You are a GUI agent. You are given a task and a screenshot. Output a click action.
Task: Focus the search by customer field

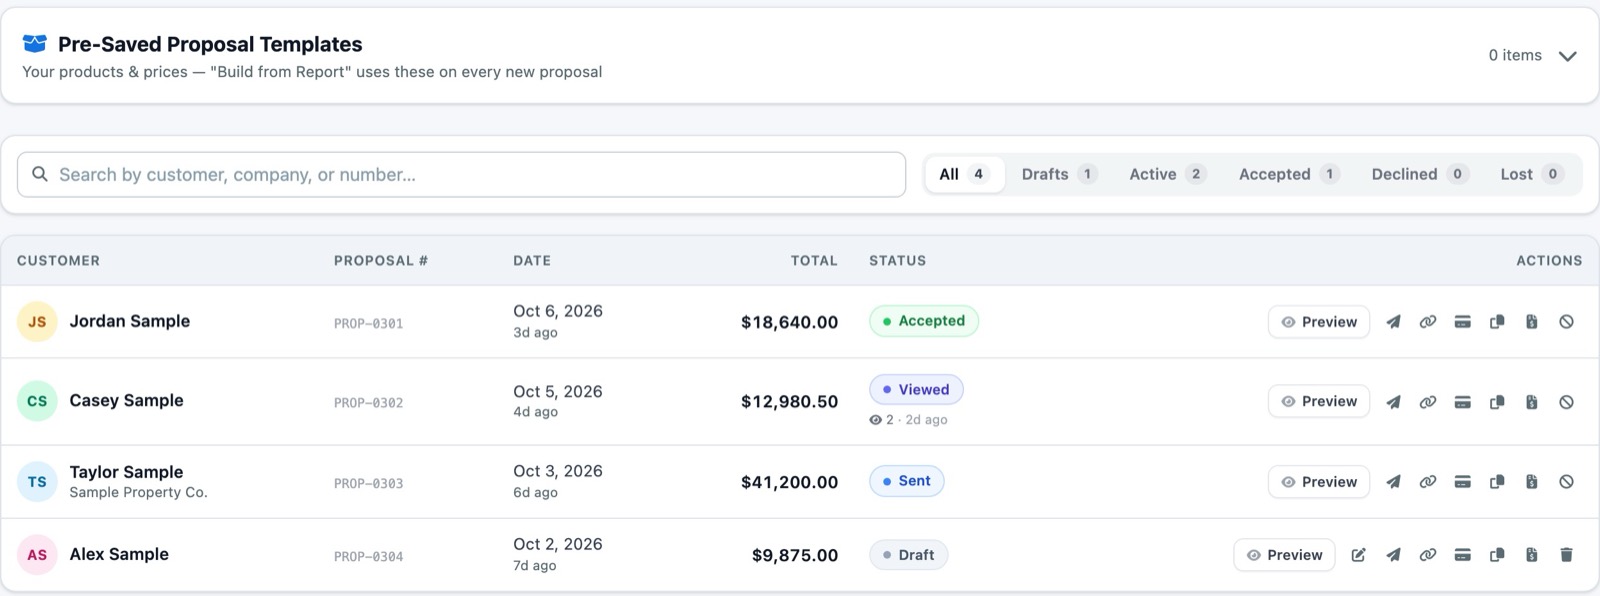click(462, 175)
